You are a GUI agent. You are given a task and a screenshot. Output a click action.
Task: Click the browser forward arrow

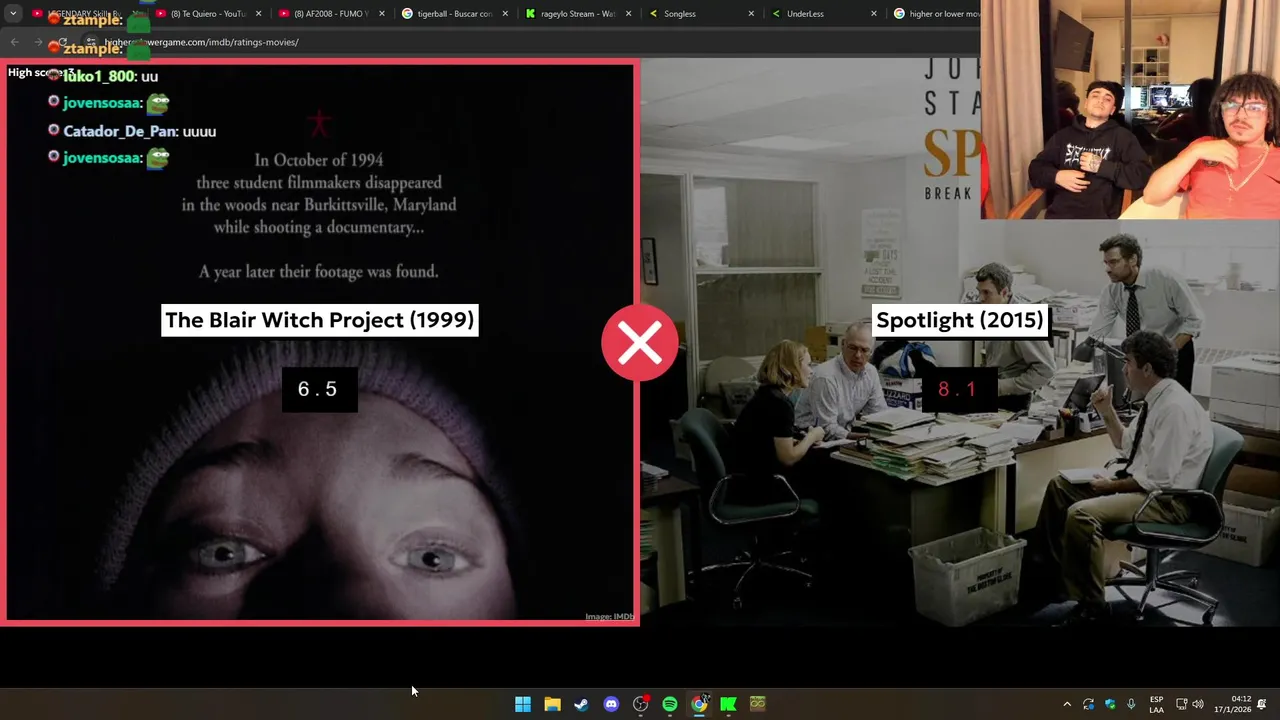point(38,42)
